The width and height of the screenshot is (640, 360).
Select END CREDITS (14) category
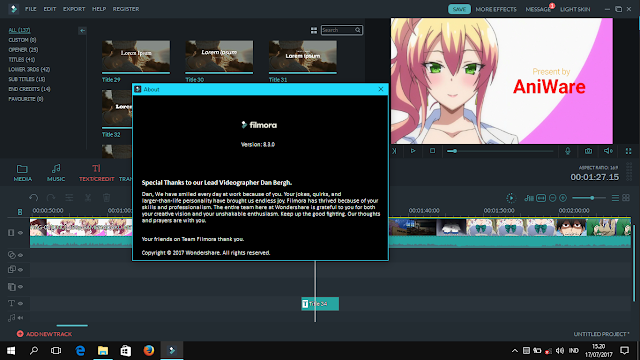coord(29,89)
